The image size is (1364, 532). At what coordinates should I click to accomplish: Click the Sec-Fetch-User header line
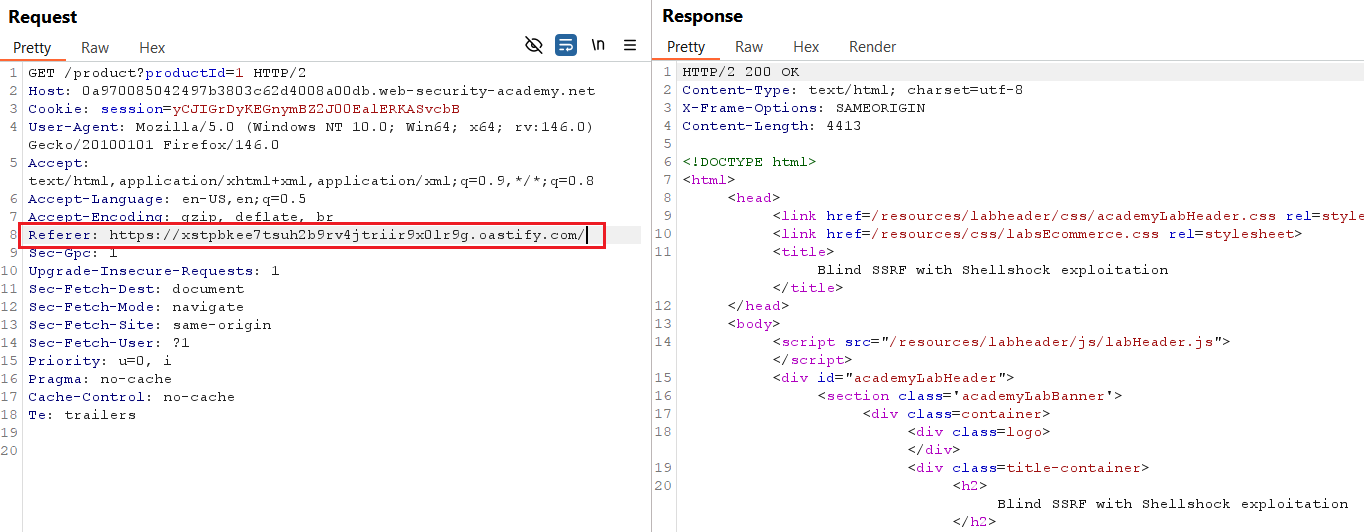click(109, 343)
